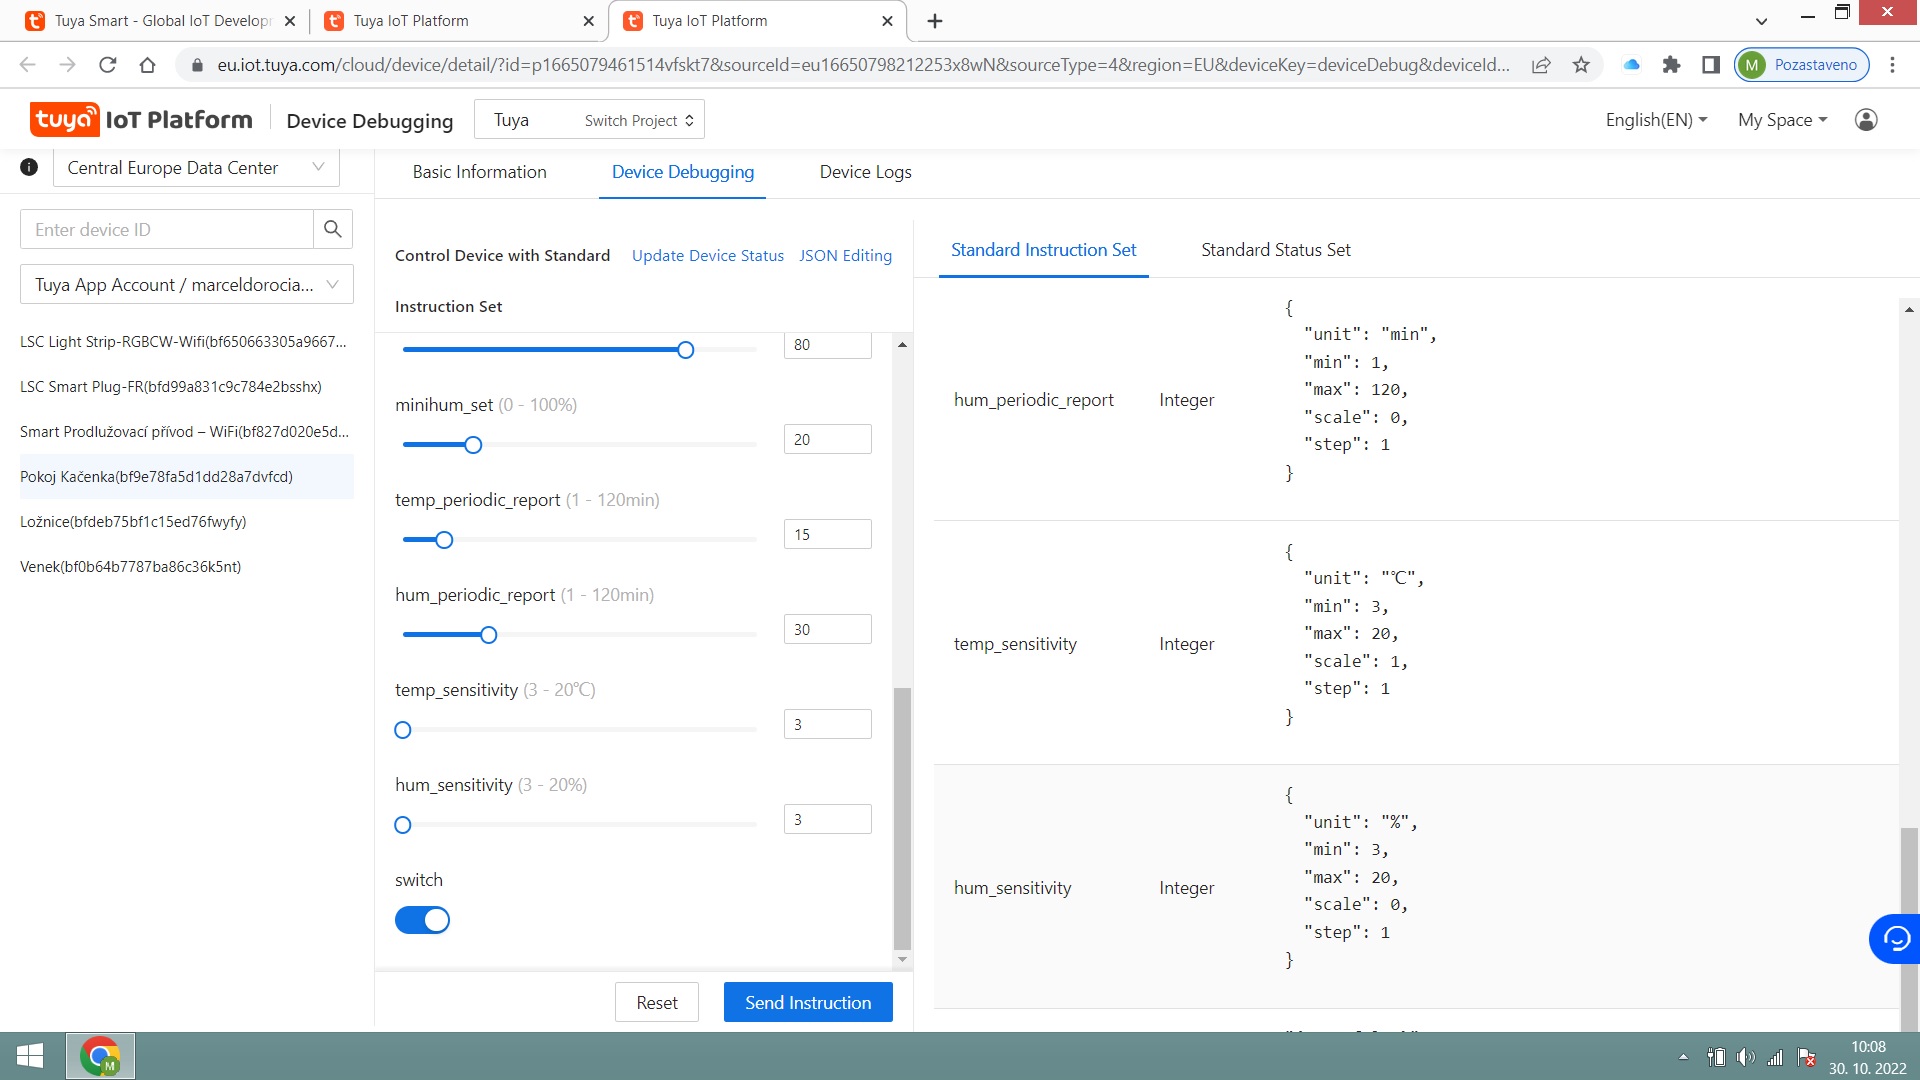Click the browser reload page icon
The height and width of the screenshot is (1080, 1920).
point(108,65)
